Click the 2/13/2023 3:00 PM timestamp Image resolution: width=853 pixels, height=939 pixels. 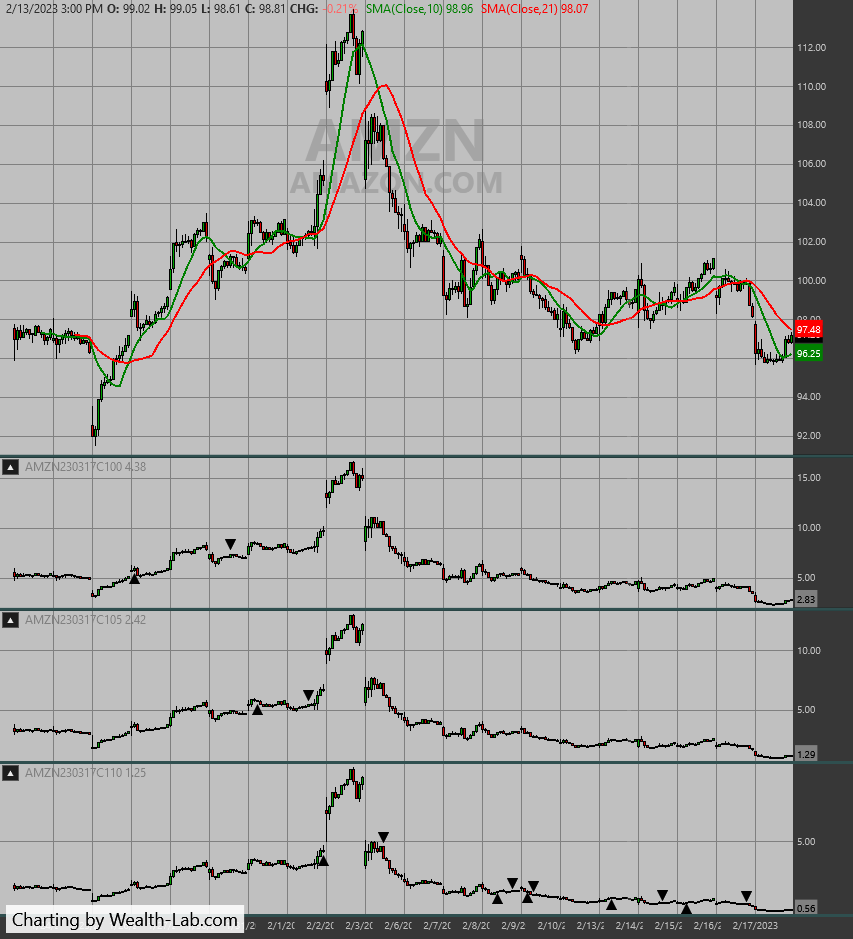[55, 9]
